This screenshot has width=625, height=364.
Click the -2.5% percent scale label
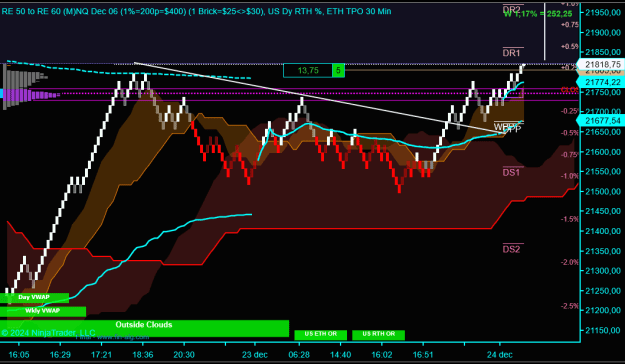pos(570,306)
